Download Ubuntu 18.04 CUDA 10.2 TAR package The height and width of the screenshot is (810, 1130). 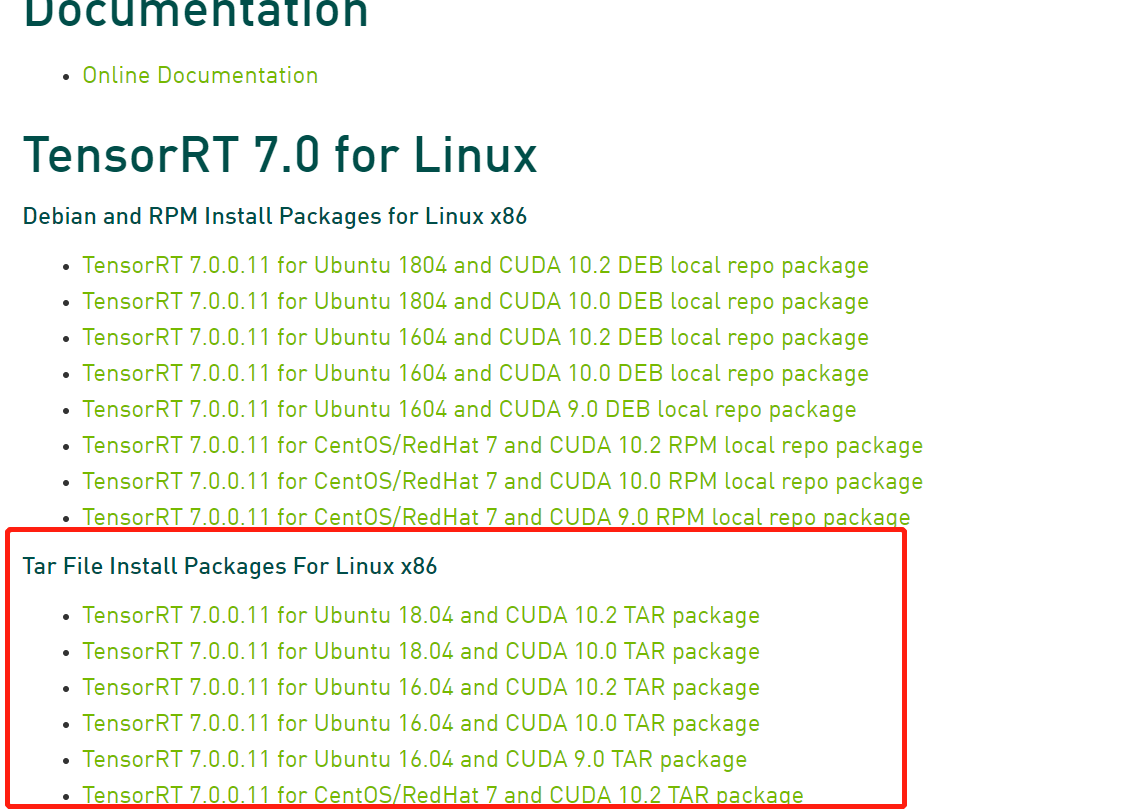pyautogui.click(x=420, y=615)
